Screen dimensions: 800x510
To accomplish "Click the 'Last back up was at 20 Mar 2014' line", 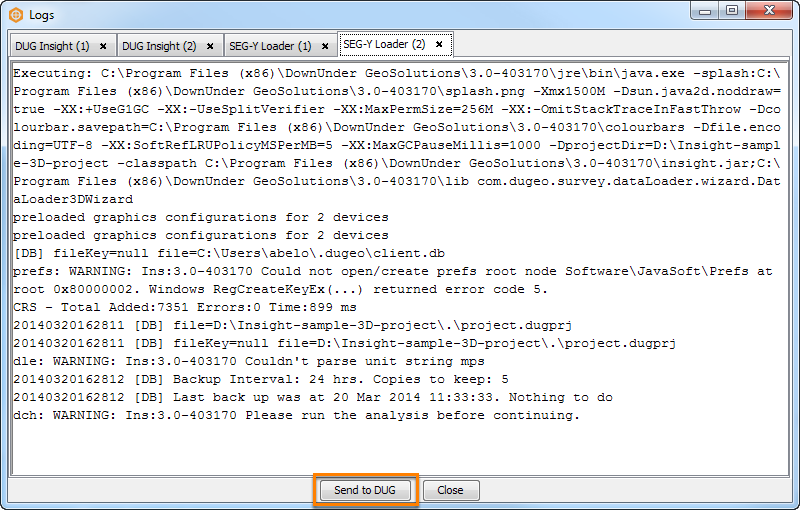I will 313,397.
